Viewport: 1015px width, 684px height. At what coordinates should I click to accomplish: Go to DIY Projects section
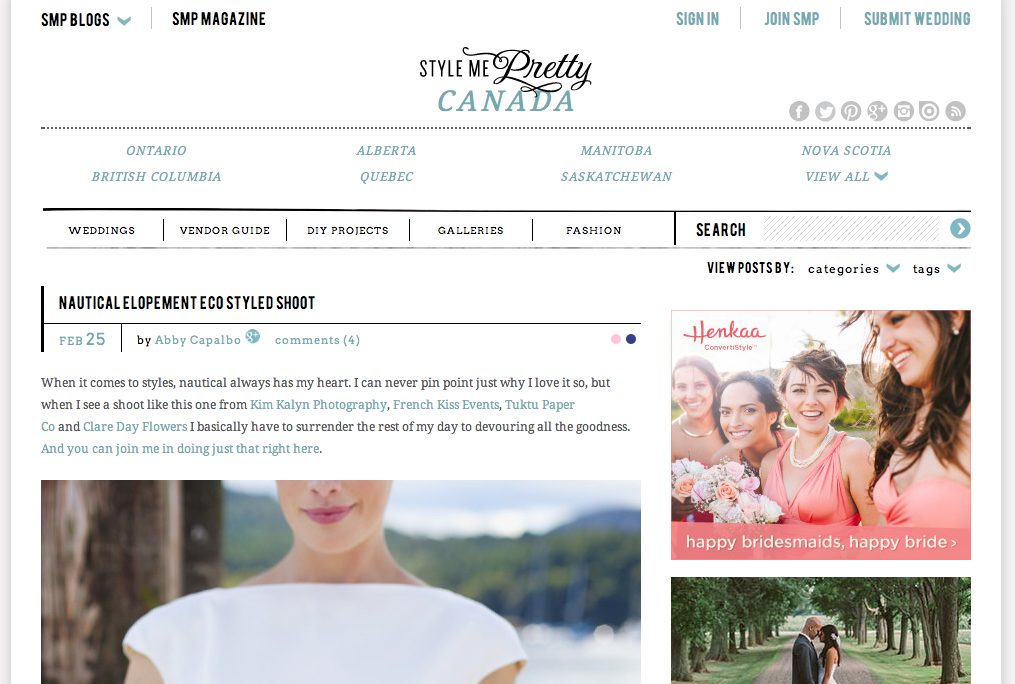point(348,230)
